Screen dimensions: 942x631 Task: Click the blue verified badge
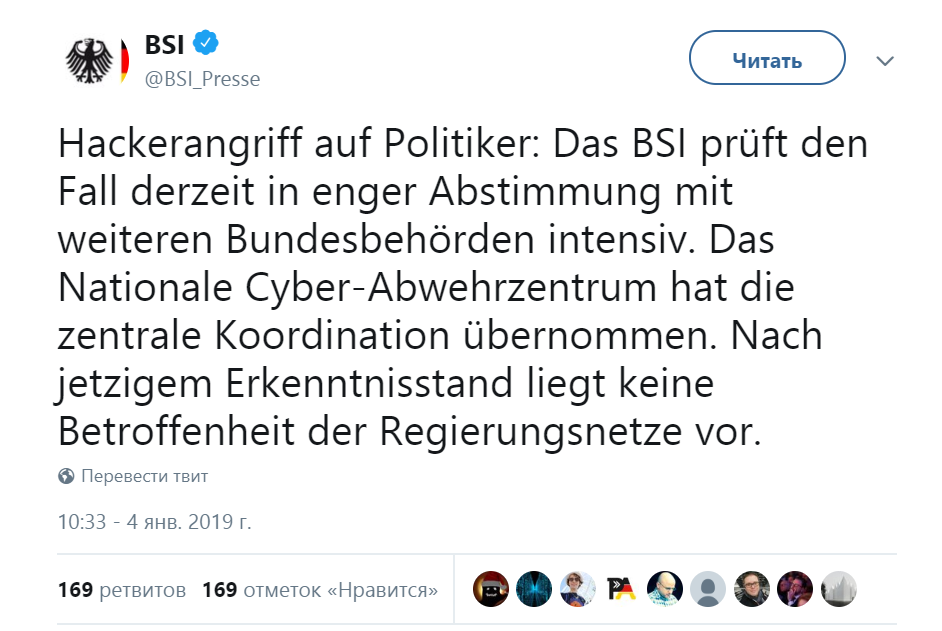(x=207, y=45)
